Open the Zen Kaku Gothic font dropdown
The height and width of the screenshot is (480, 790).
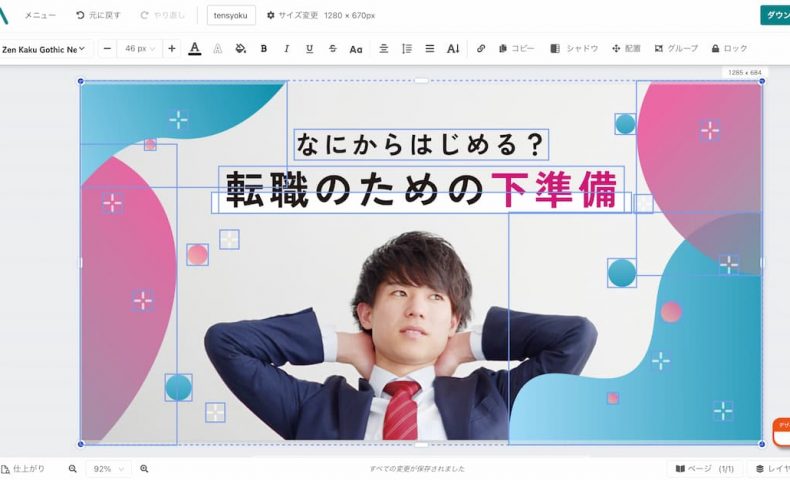43,49
